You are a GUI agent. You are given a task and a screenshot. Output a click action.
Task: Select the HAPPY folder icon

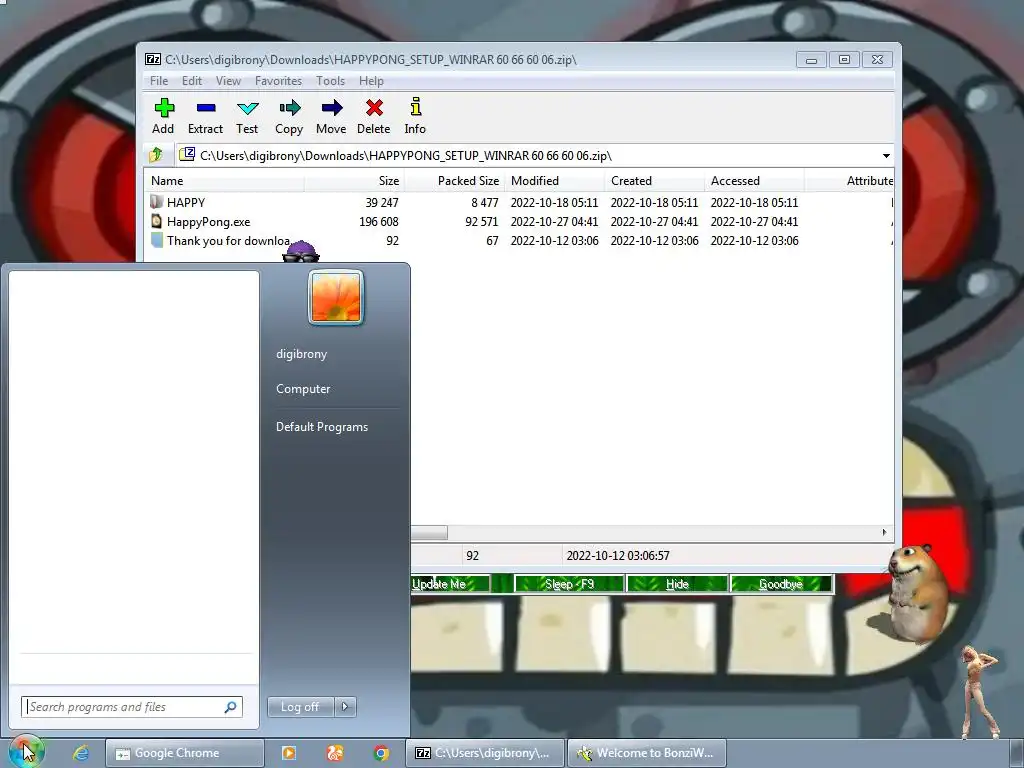tap(156, 202)
